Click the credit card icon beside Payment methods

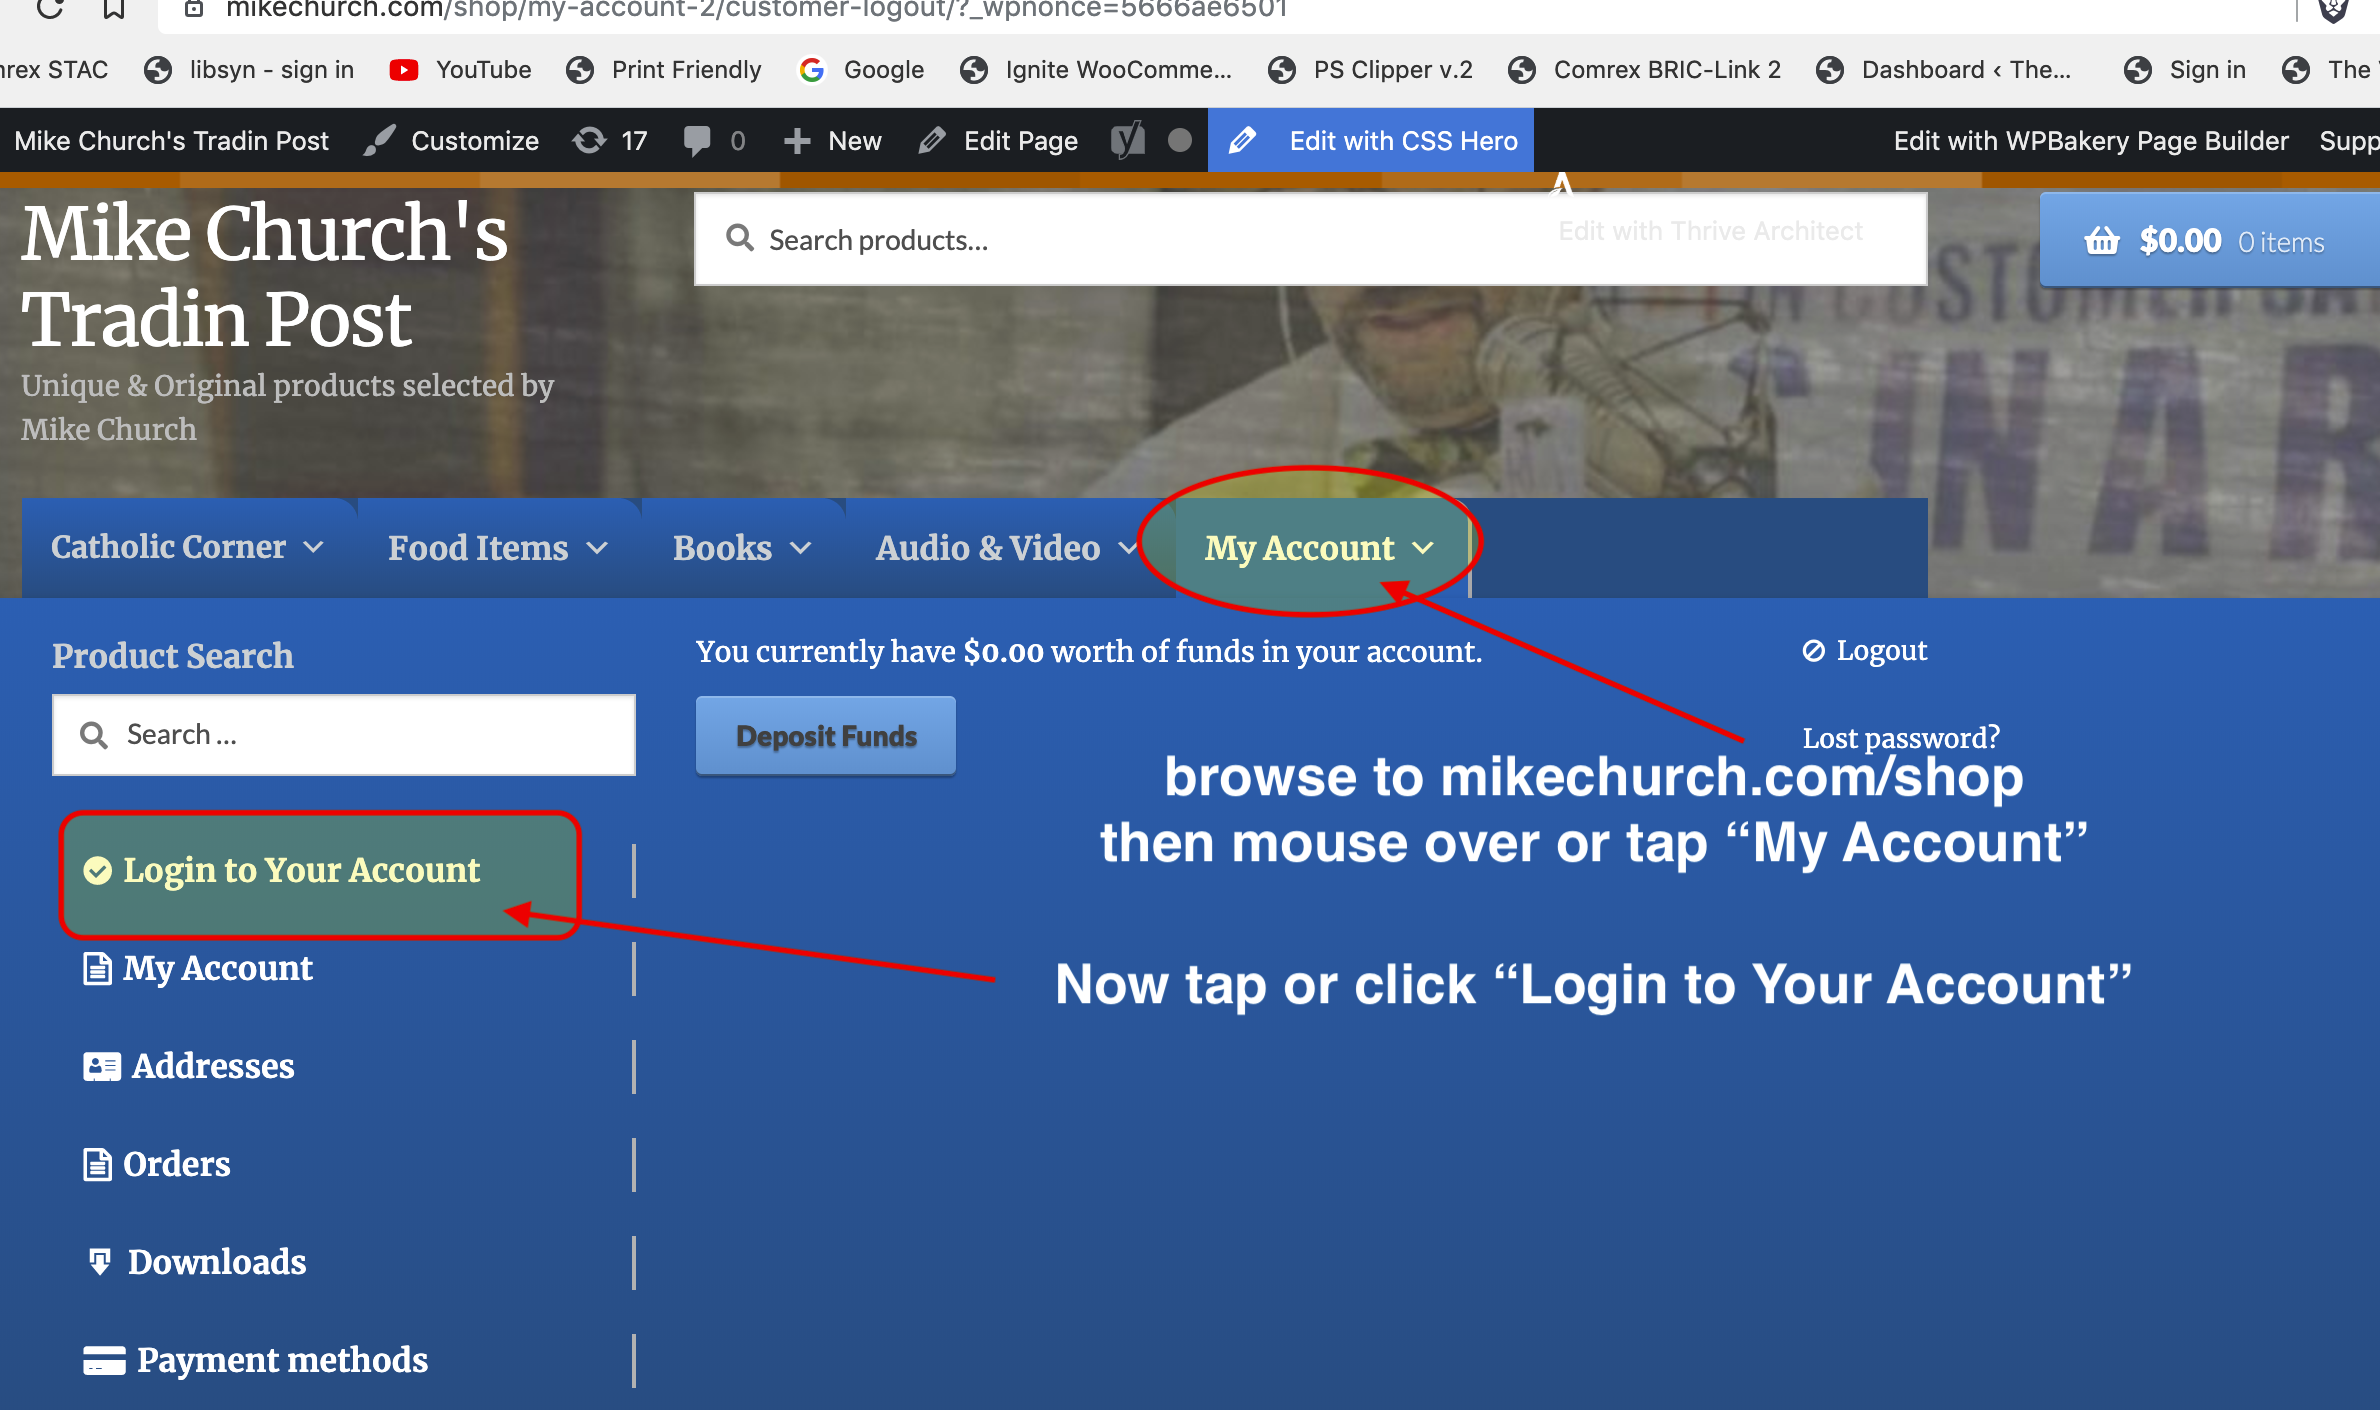(x=104, y=1361)
